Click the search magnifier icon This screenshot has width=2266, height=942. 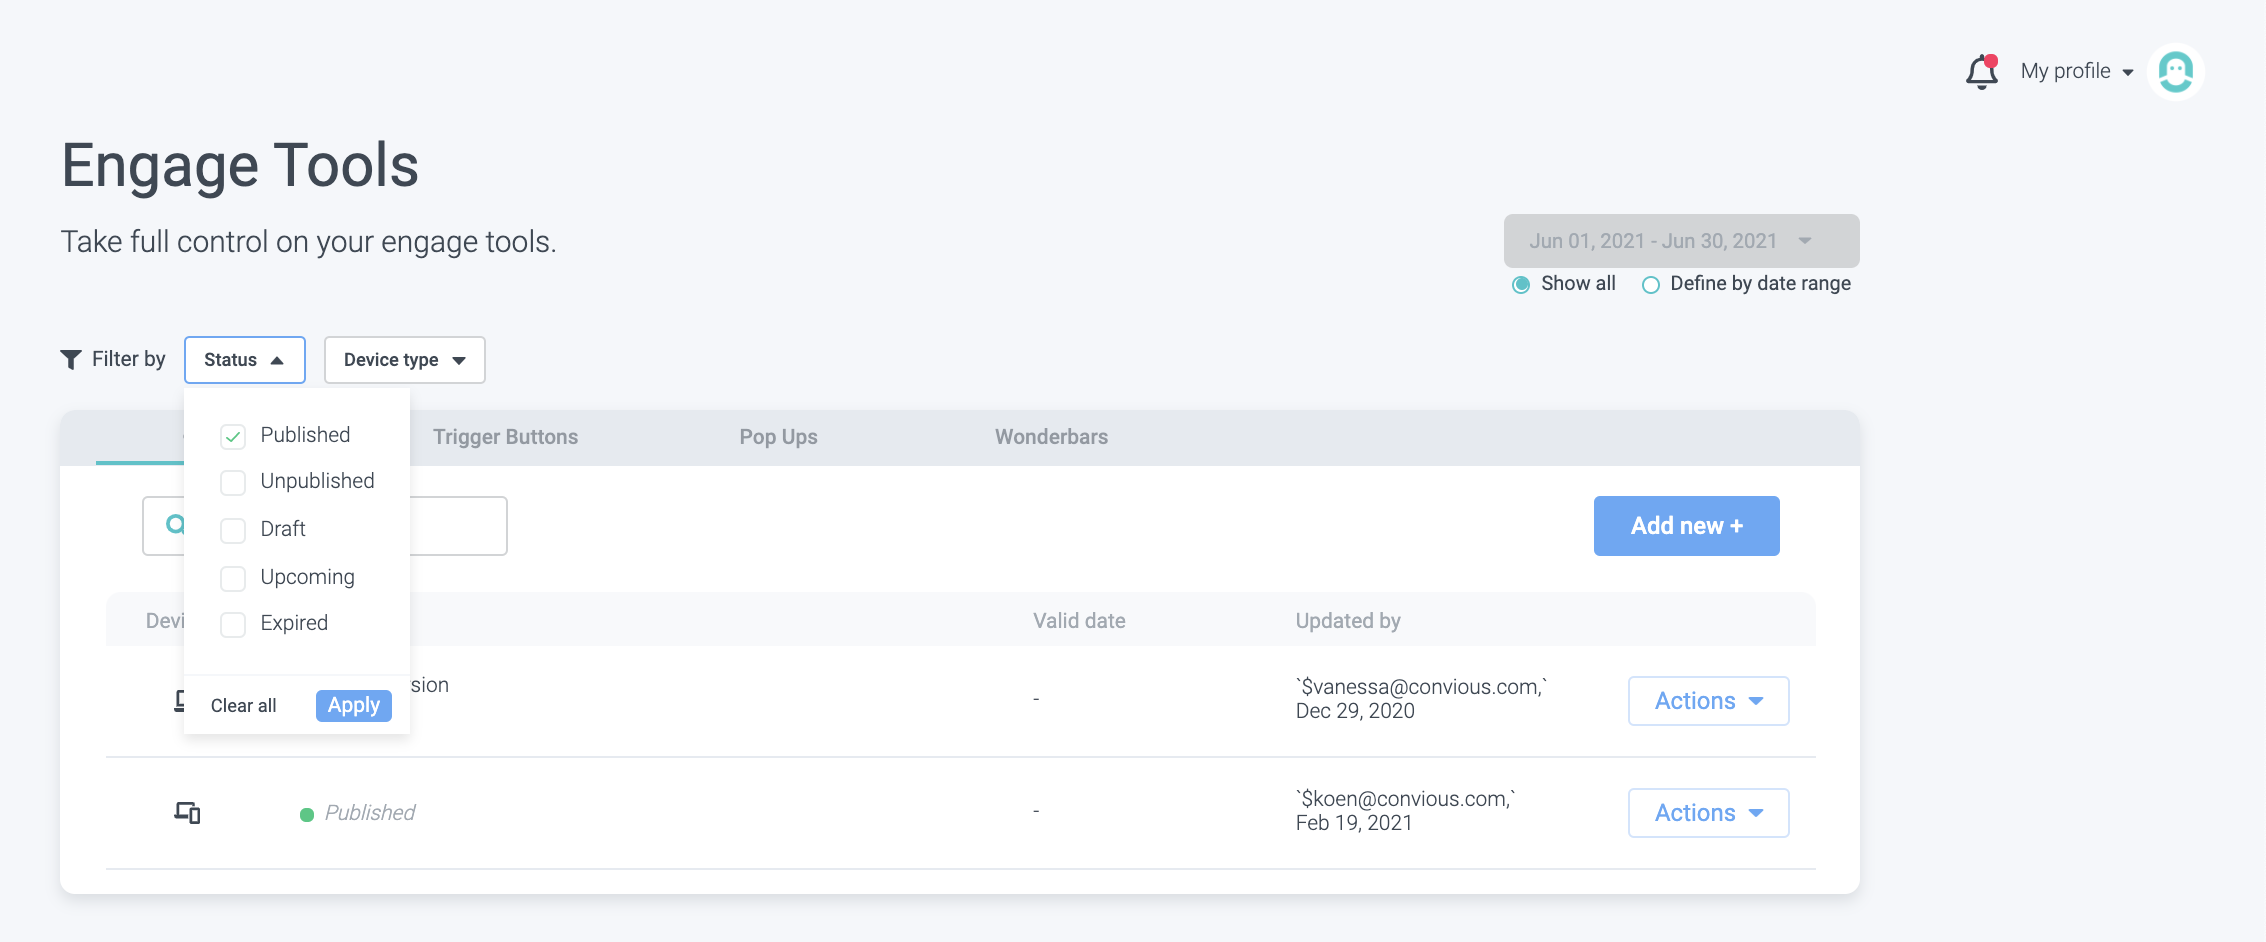175,524
